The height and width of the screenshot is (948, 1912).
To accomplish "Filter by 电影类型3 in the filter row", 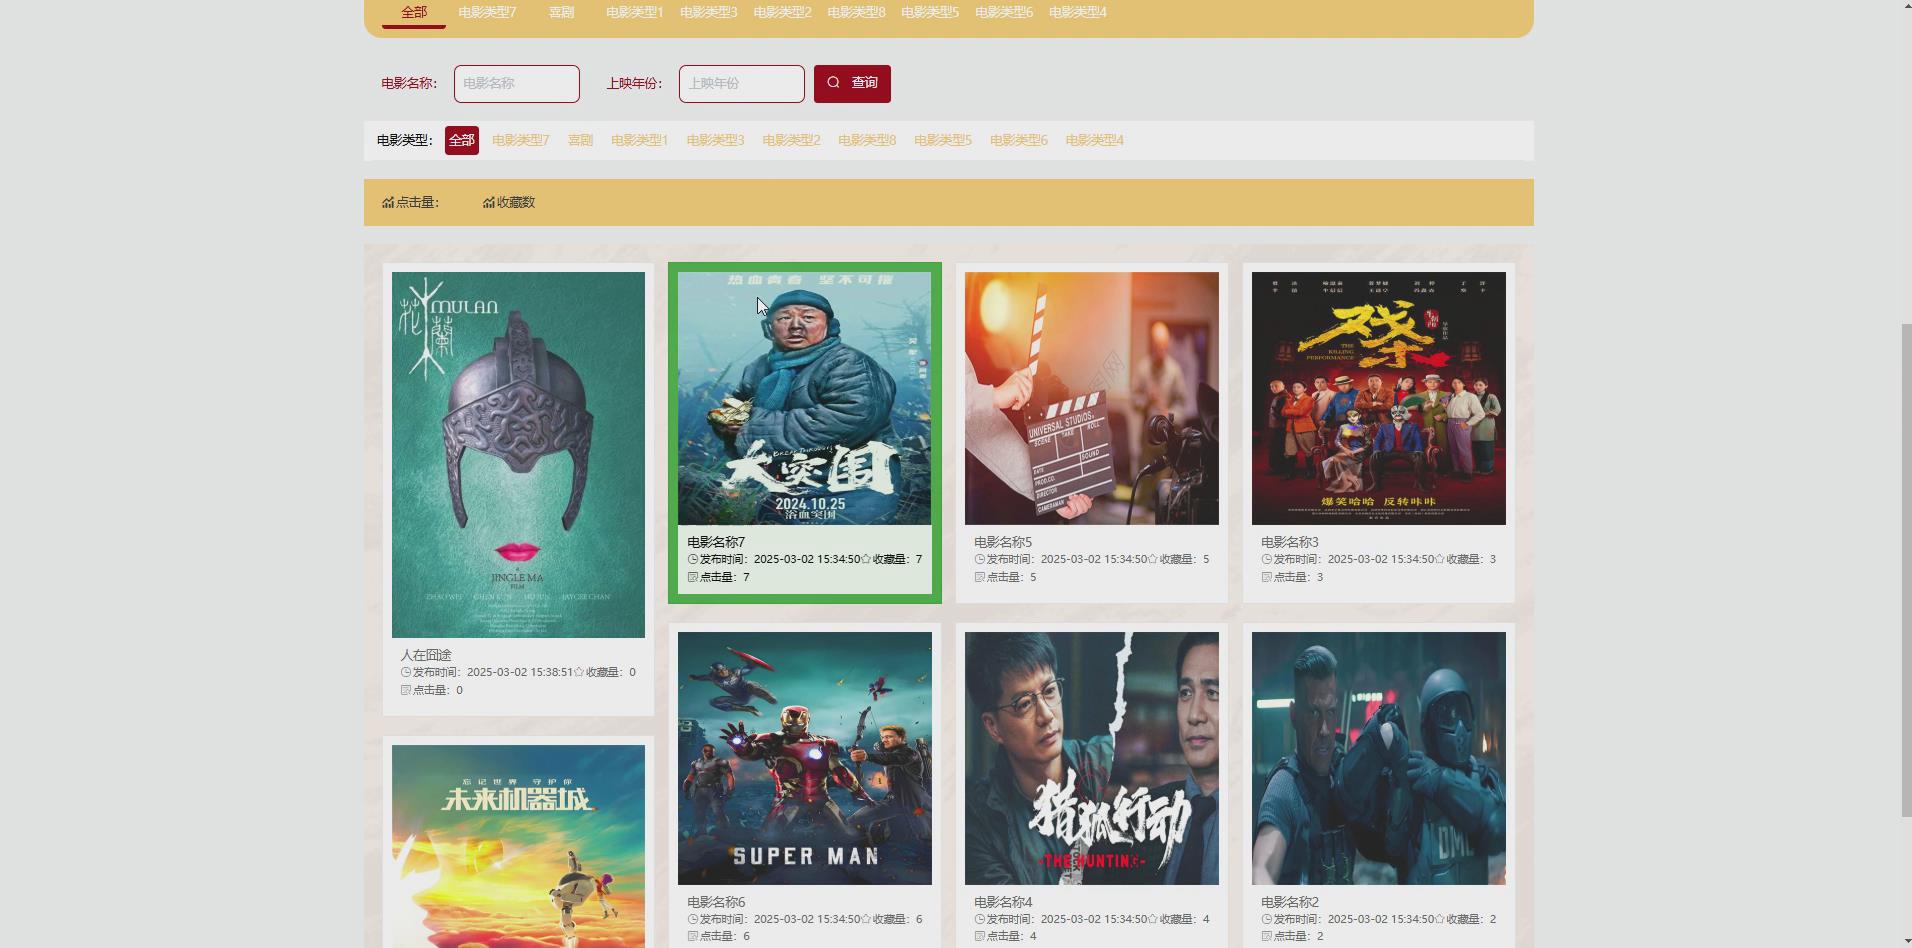I will click(x=716, y=141).
